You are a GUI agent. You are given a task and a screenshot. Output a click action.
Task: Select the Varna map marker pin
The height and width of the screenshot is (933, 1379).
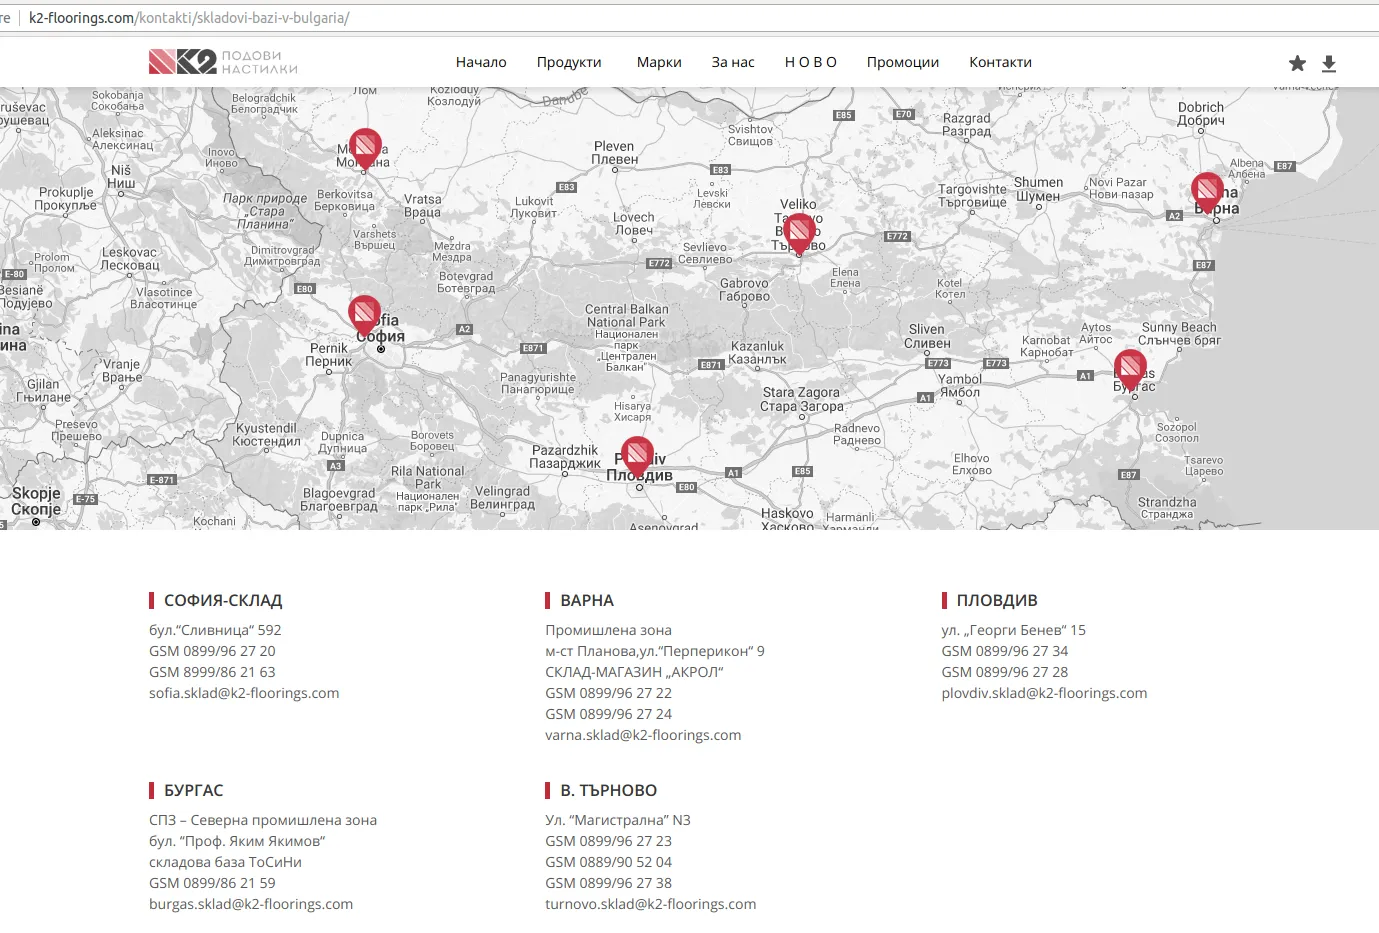tap(1207, 193)
